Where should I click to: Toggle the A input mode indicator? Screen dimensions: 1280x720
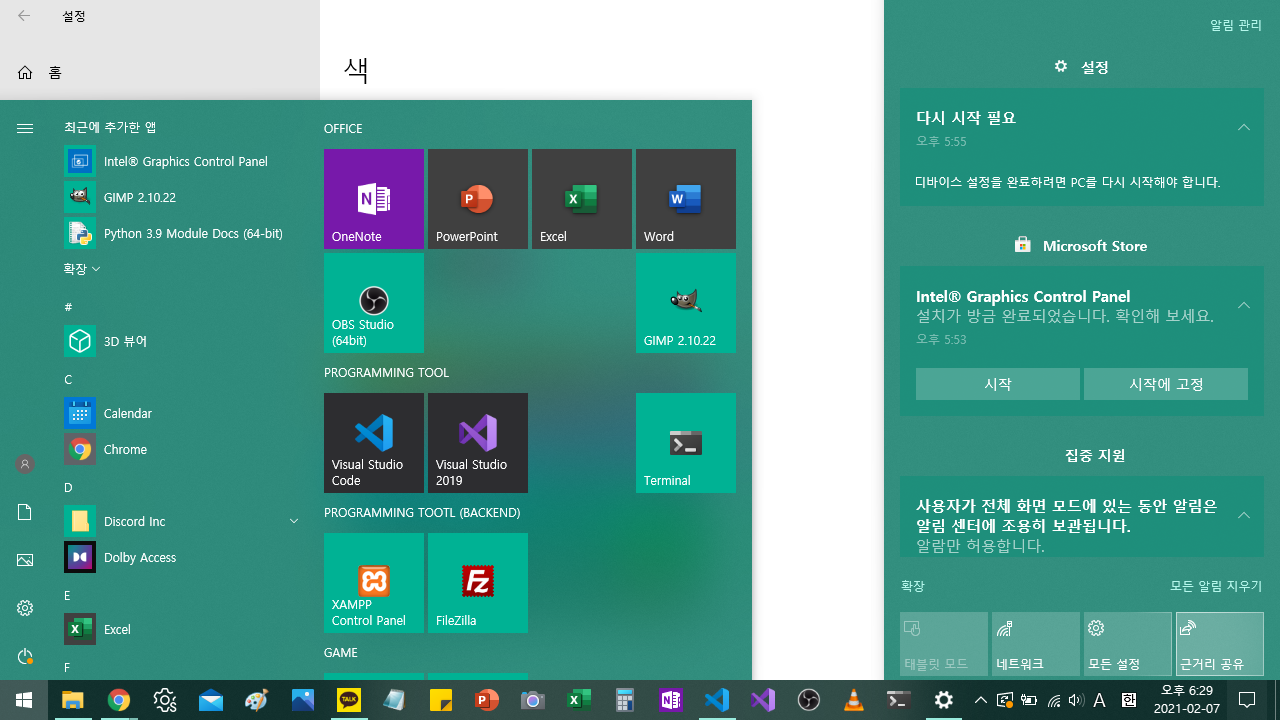[1100, 700]
